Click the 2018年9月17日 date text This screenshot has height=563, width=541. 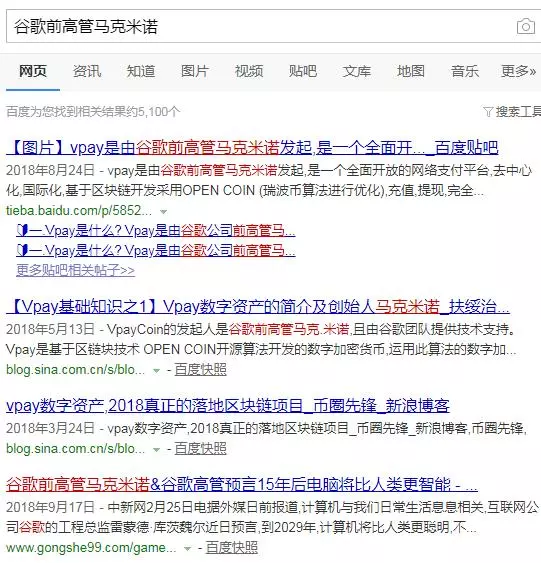tap(50, 507)
